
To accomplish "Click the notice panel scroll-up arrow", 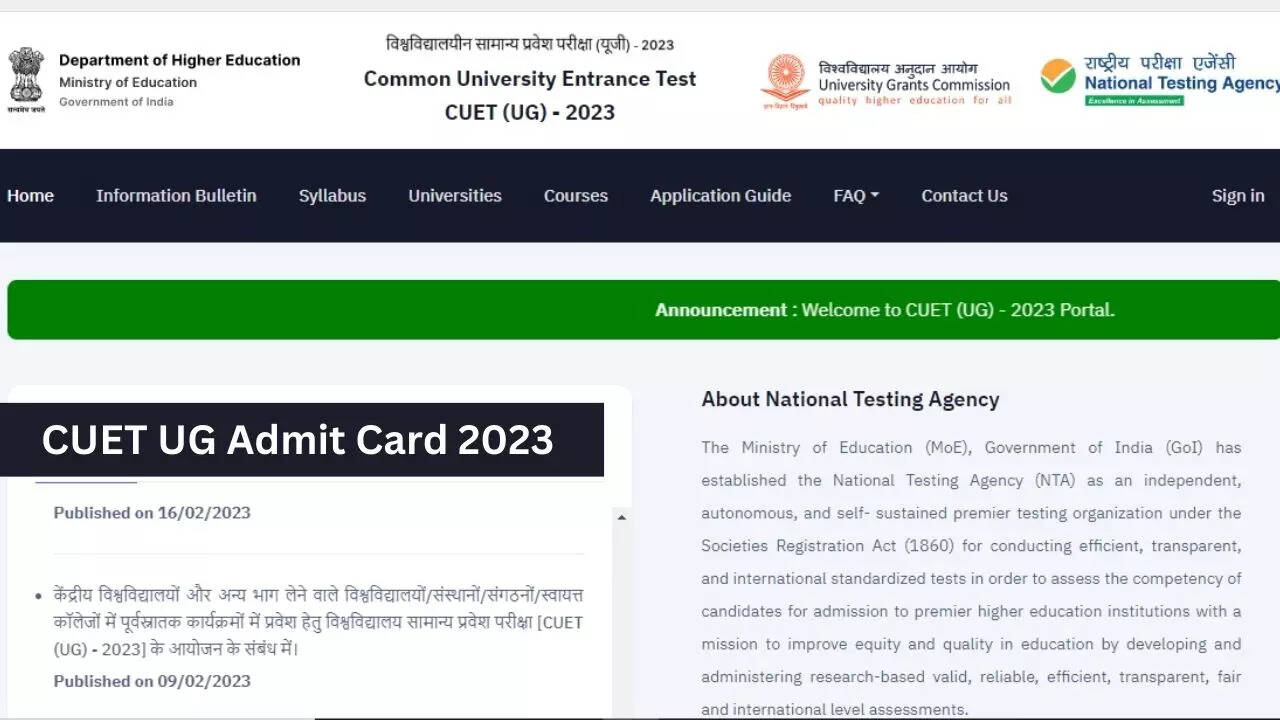I will click(x=621, y=518).
